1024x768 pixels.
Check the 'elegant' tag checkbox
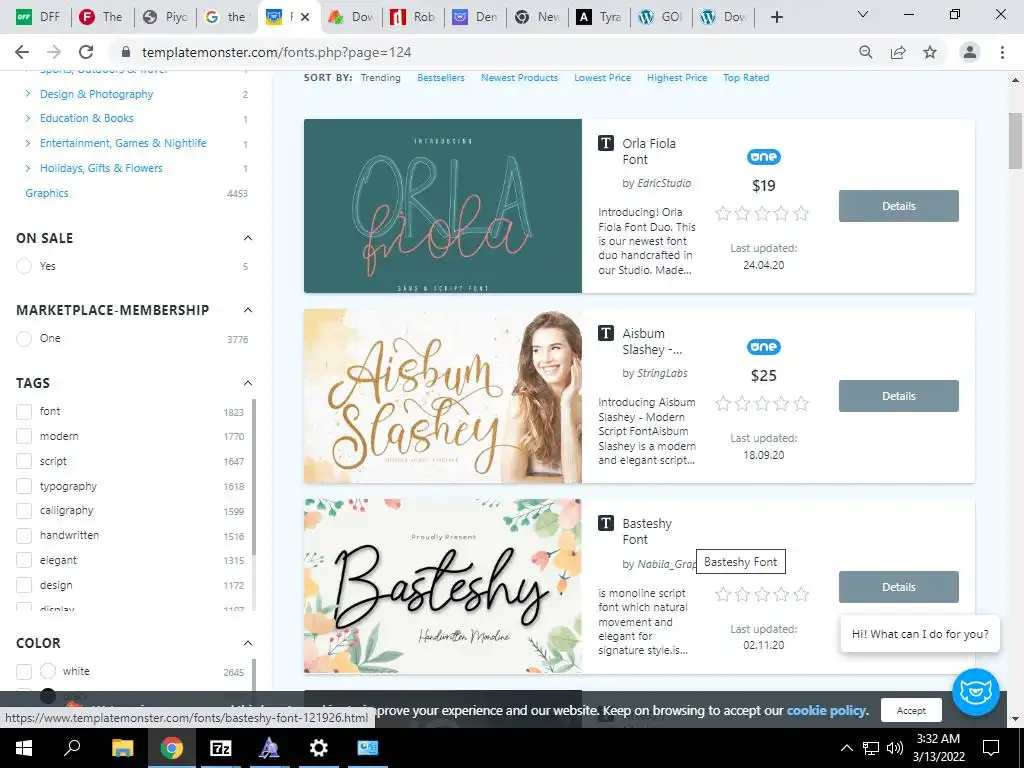click(24, 560)
